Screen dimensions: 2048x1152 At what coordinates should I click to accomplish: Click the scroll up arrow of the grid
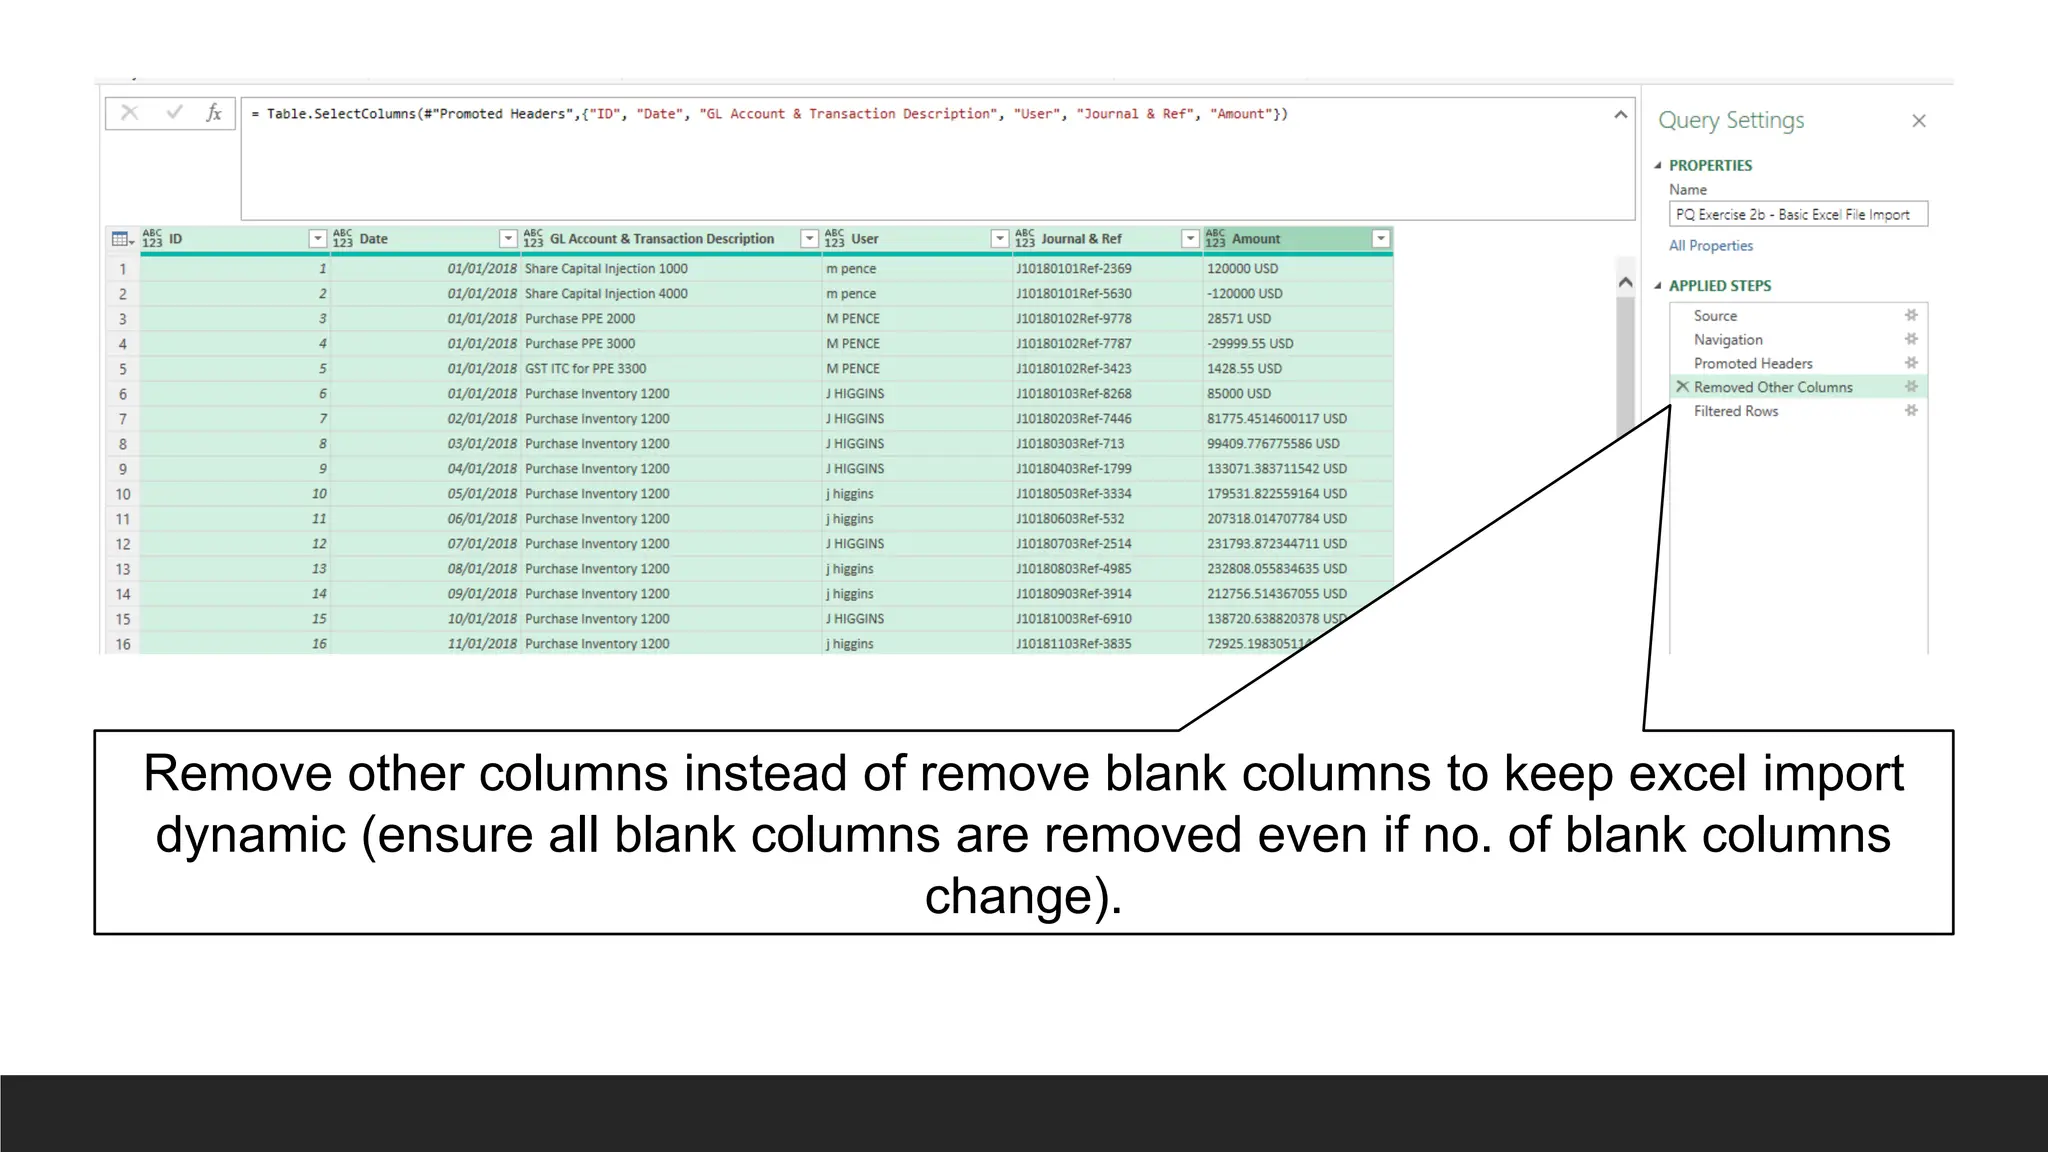point(1625,283)
